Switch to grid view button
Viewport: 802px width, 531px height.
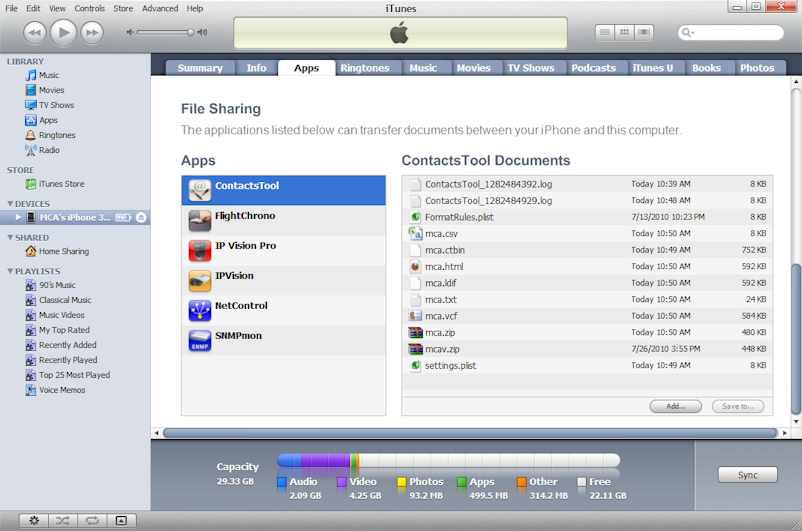click(625, 32)
